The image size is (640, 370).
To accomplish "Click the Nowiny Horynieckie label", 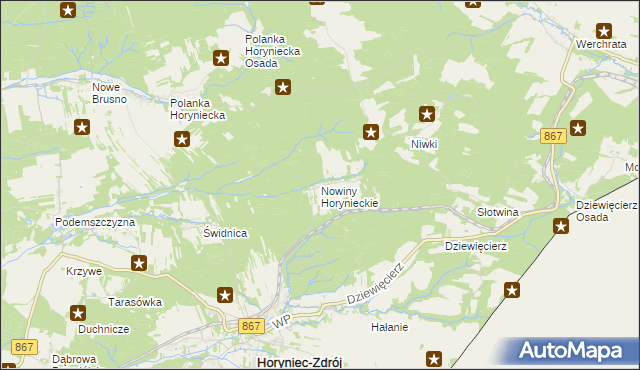I will [x=349, y=197].
